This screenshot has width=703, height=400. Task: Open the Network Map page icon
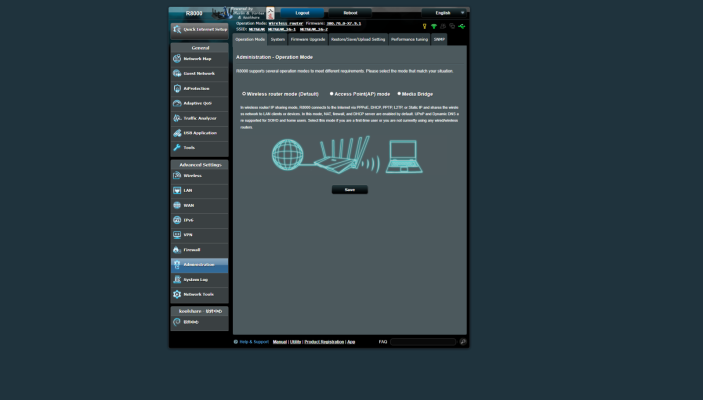click(x=177, y=59)
